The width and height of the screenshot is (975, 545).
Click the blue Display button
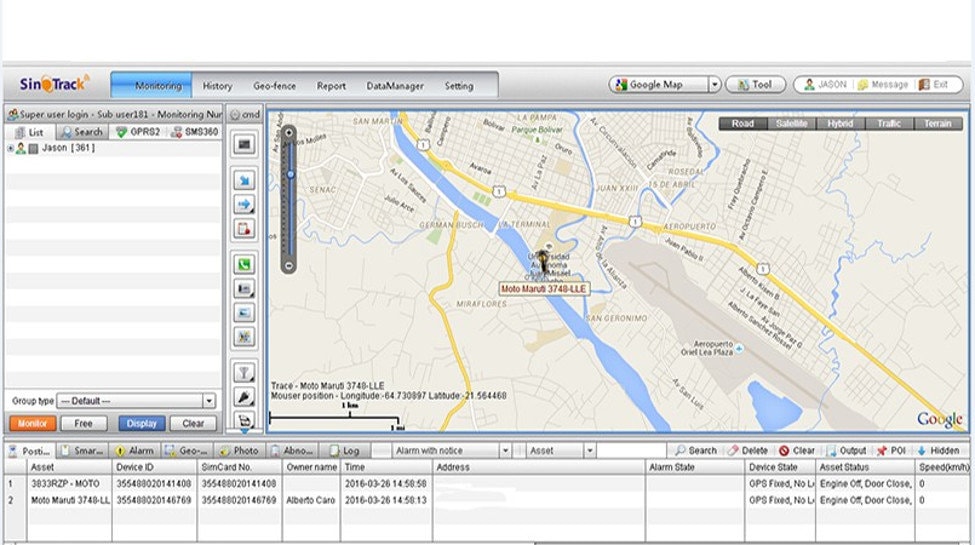(142, 423)
